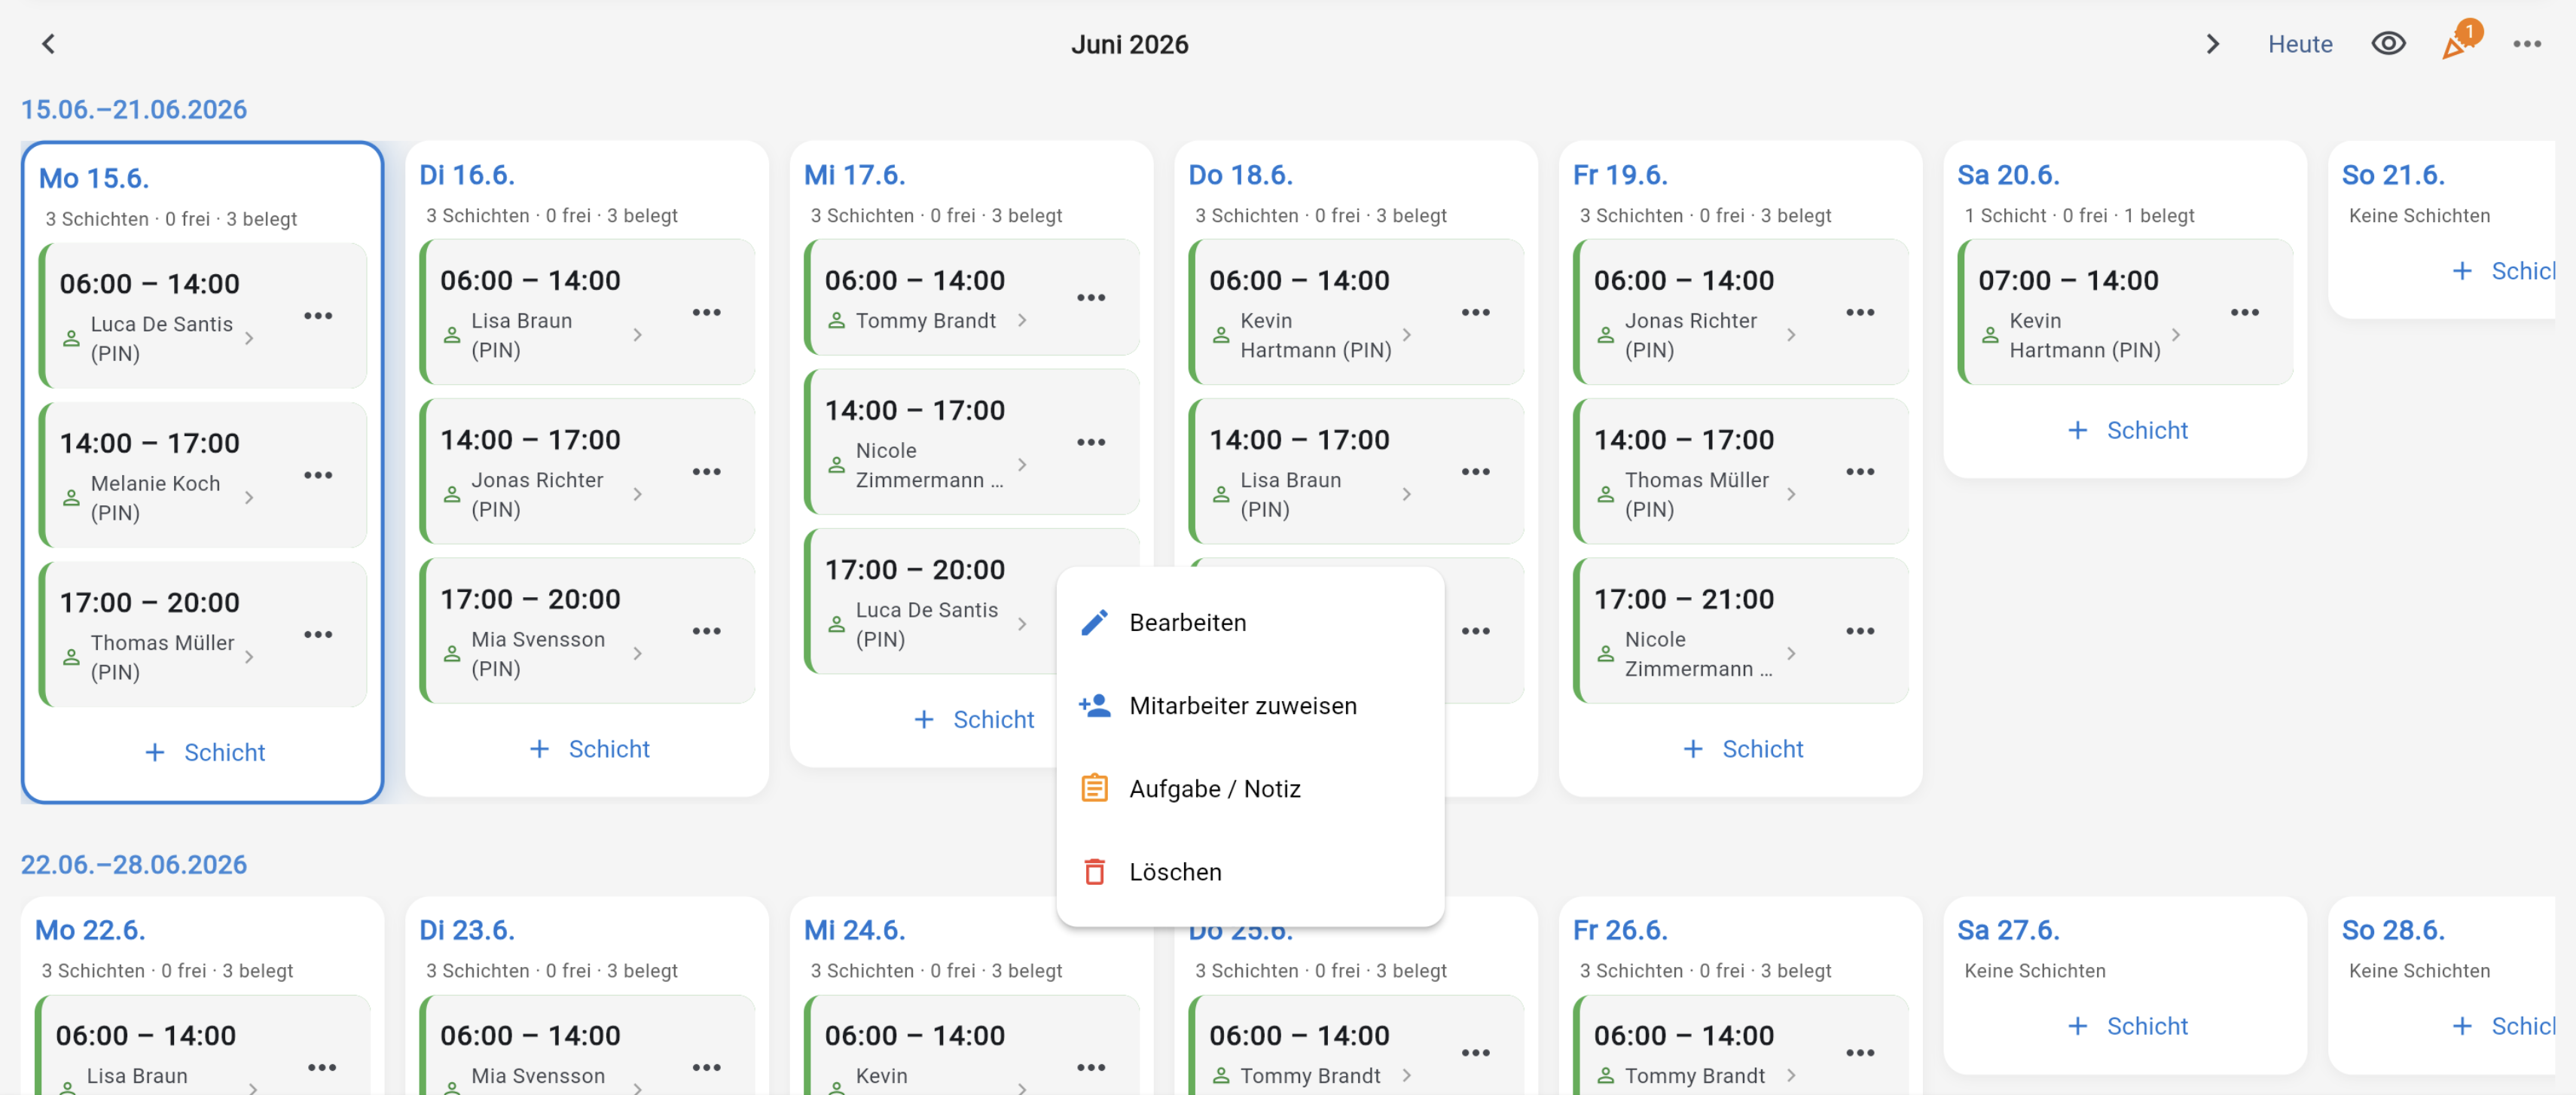Click the clipboard icon for Aufgabe / Notiz
2576x1095 pixels.
click(x=1094, y=788)
